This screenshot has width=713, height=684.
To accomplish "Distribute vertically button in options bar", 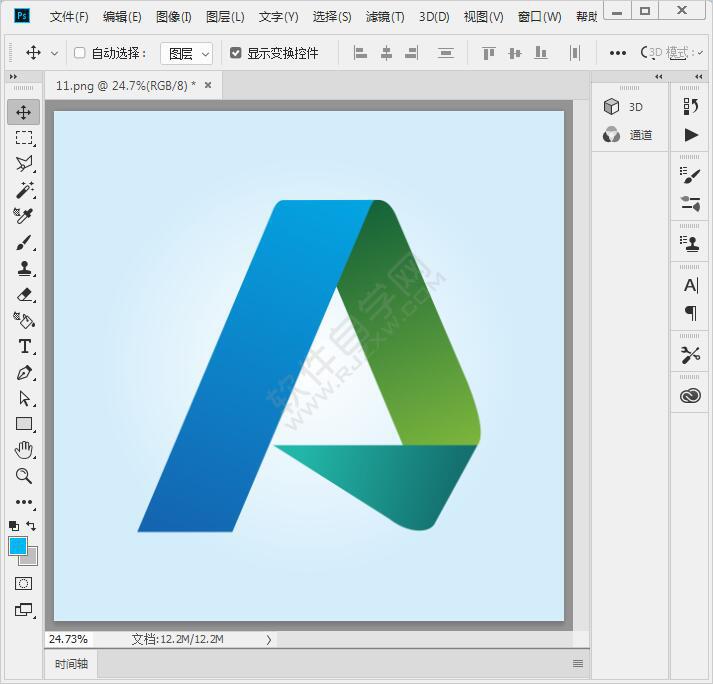I will click(446, 53).
